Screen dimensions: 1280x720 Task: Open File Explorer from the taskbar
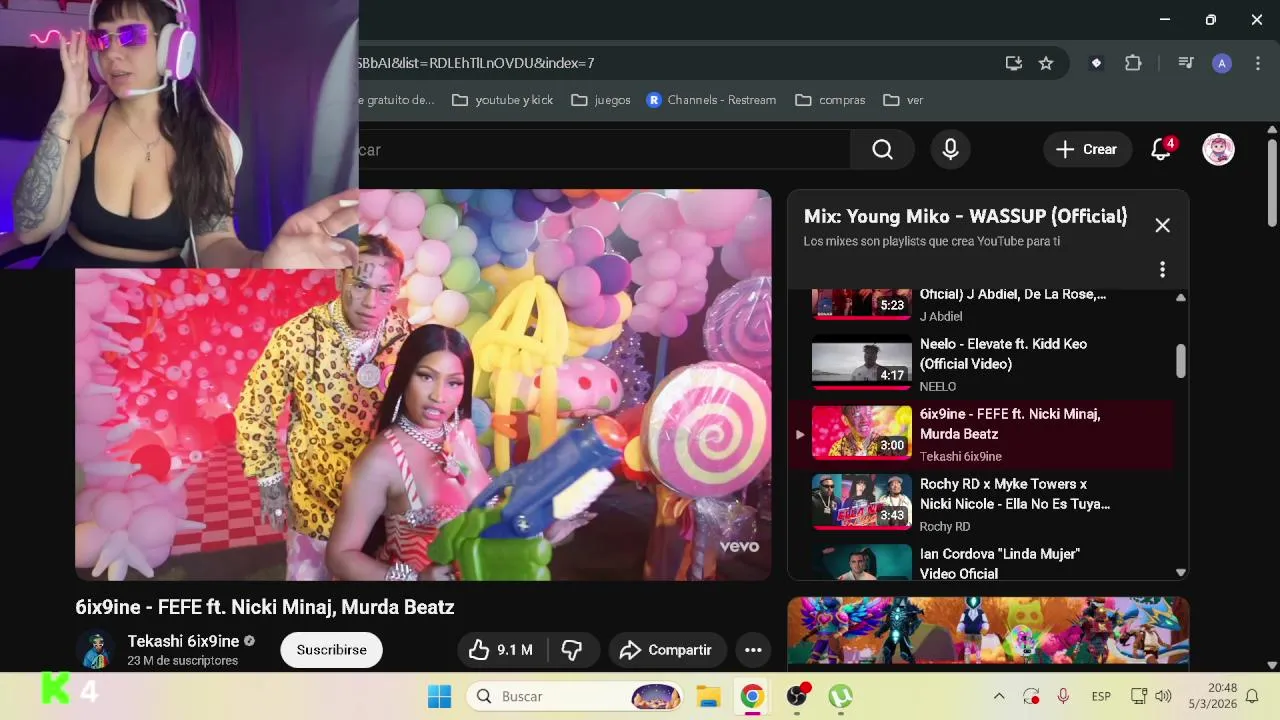(708, 696)
